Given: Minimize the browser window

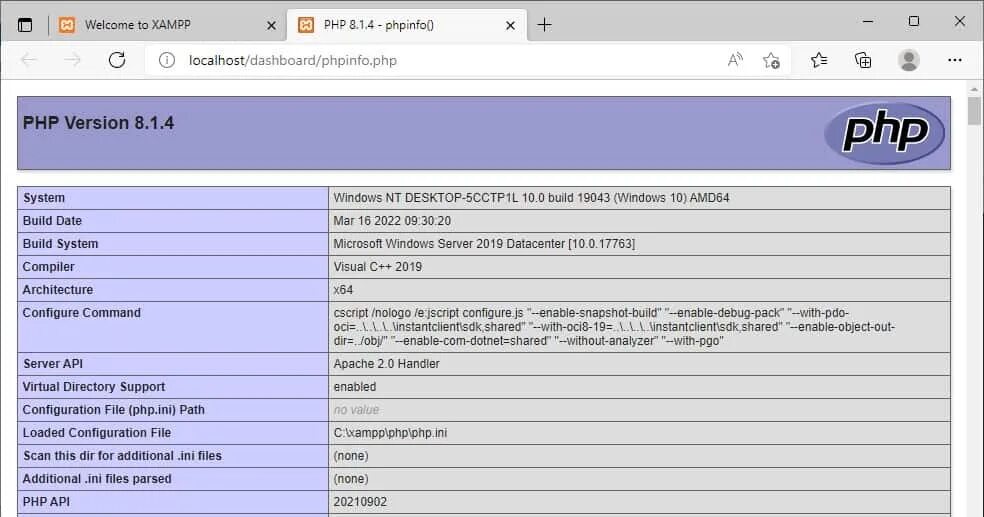Looking at the screenshot, I should pyautogui.click(x=868, y=21).
